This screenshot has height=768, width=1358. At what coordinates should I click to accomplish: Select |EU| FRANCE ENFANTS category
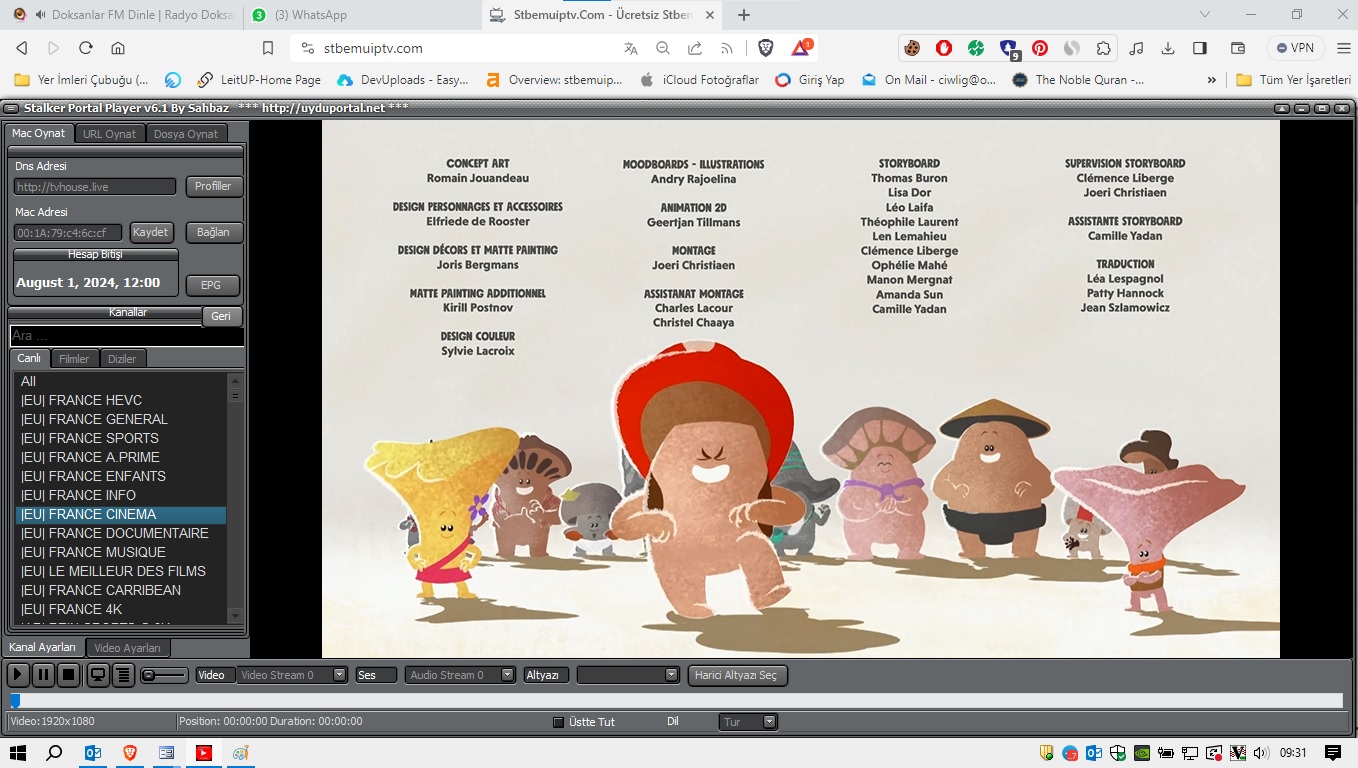point(120,476)
